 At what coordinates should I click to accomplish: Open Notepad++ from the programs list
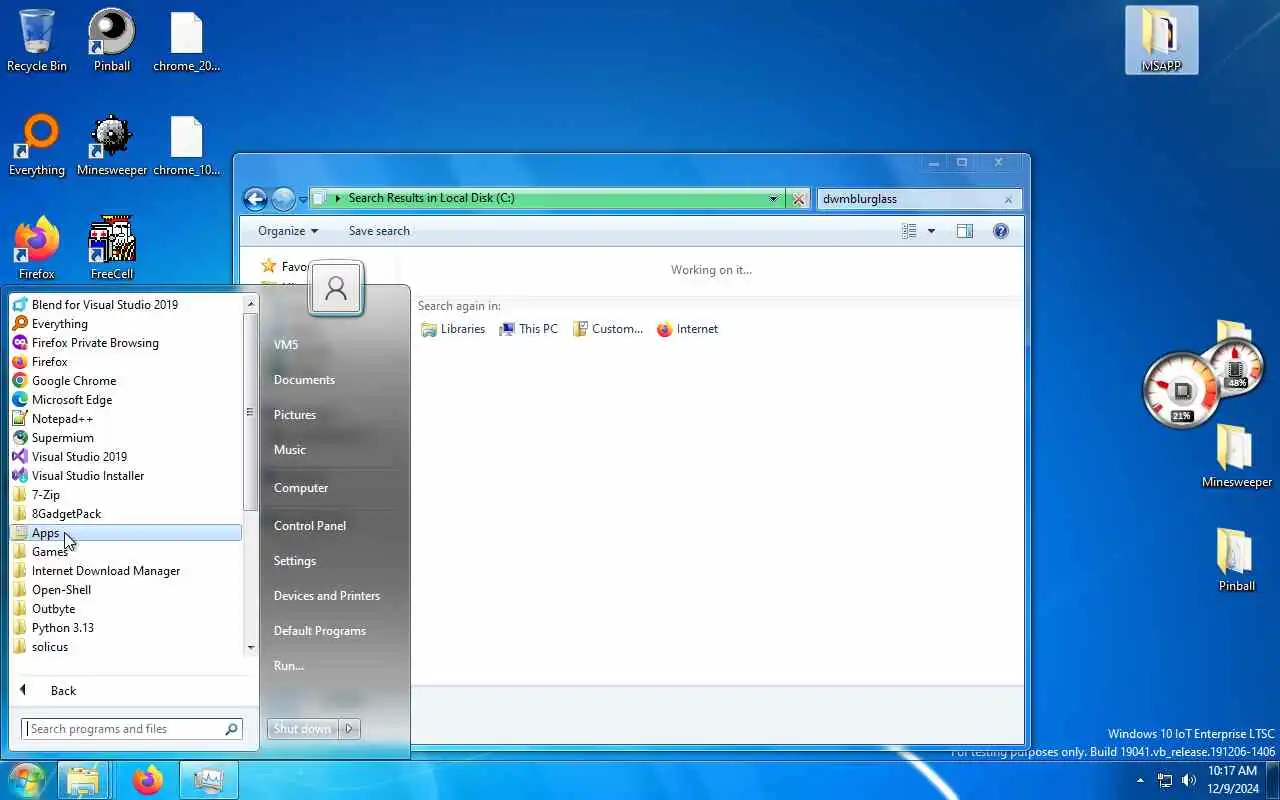[126, 419]
